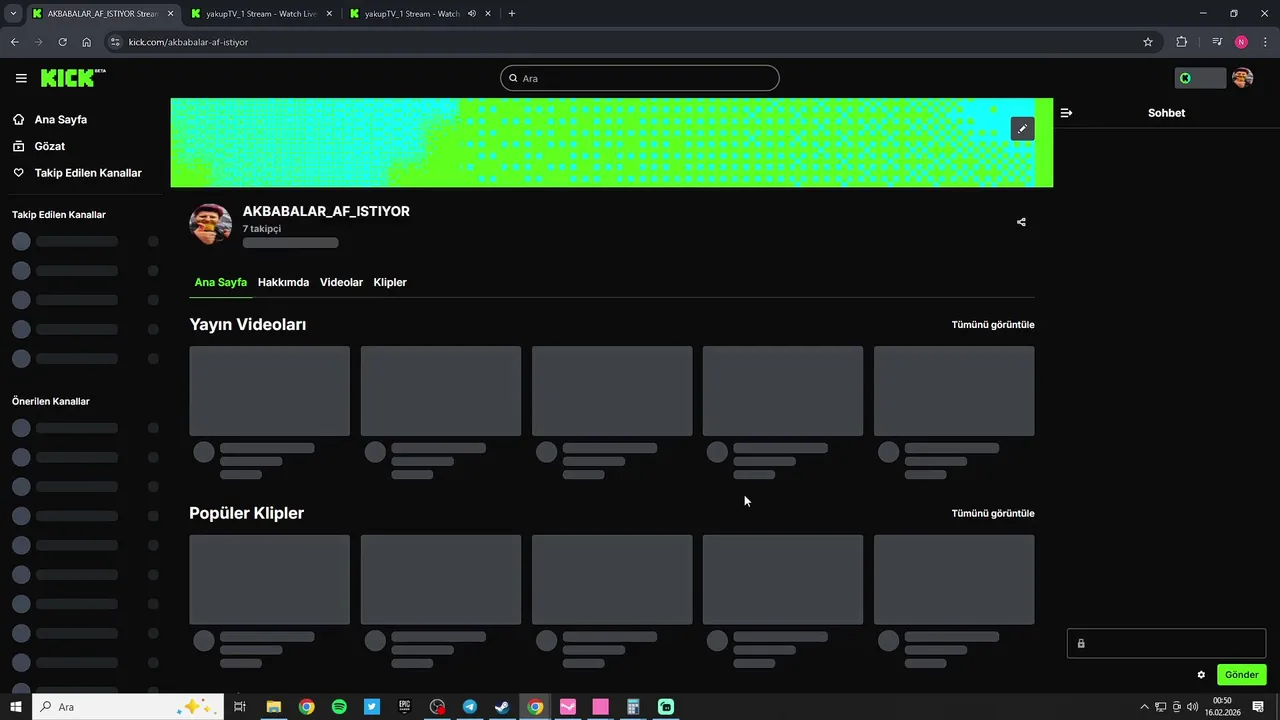The height and width of the screenshot is (720, 1280).
Task: Click the KICK logo
Action: tap(73, 78)
